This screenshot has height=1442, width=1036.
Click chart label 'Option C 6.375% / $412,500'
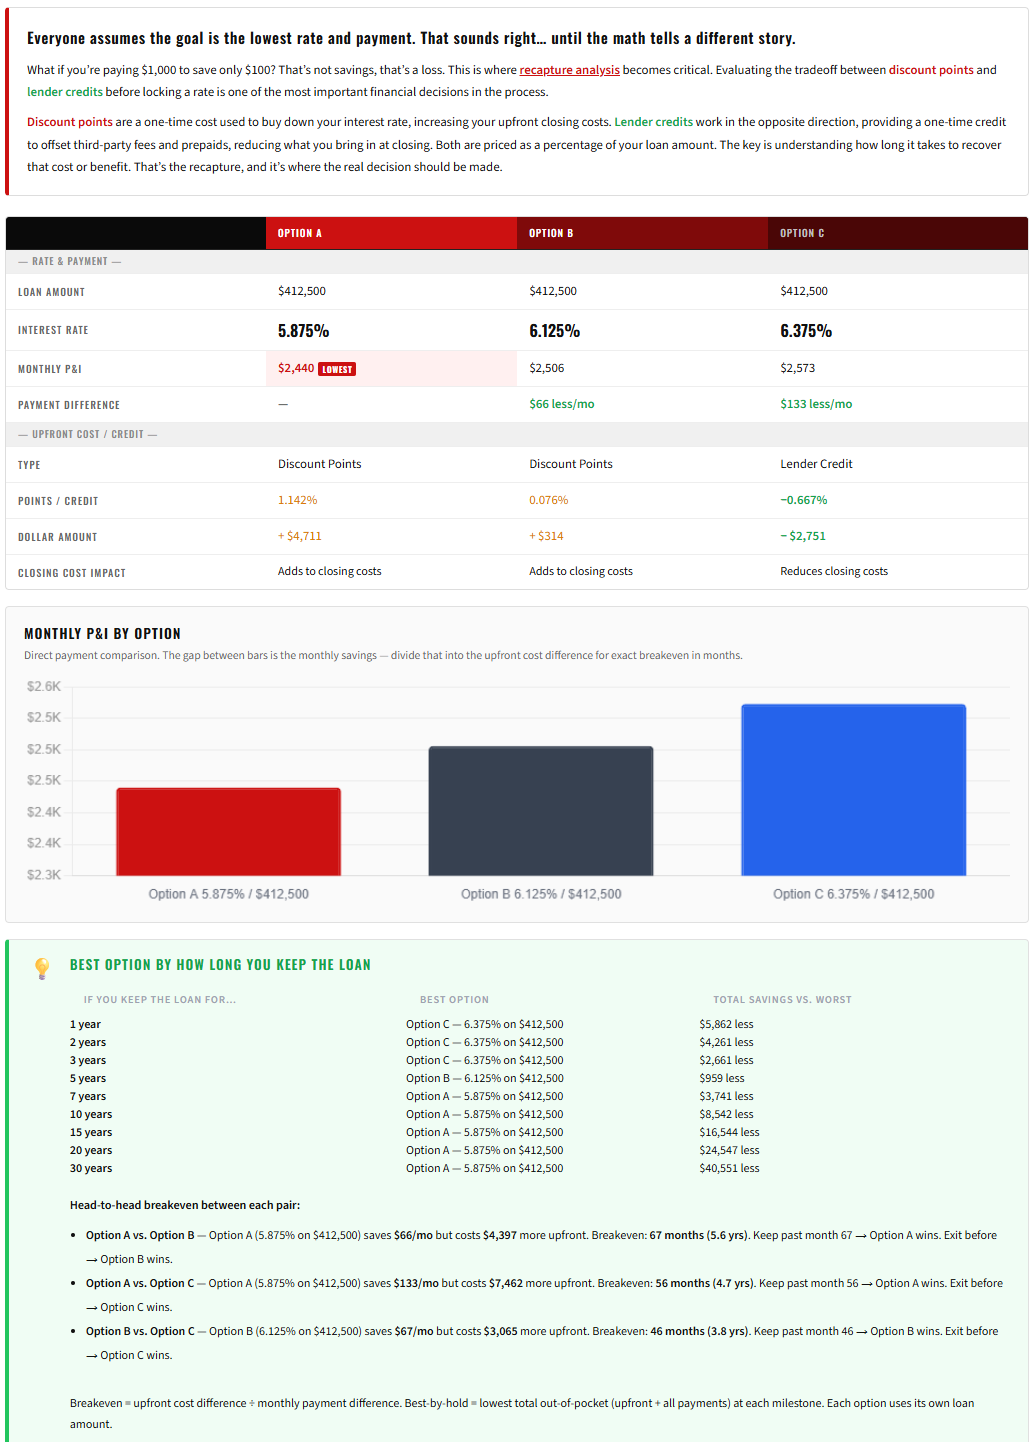pyautogui.click(x=854, y=894)
